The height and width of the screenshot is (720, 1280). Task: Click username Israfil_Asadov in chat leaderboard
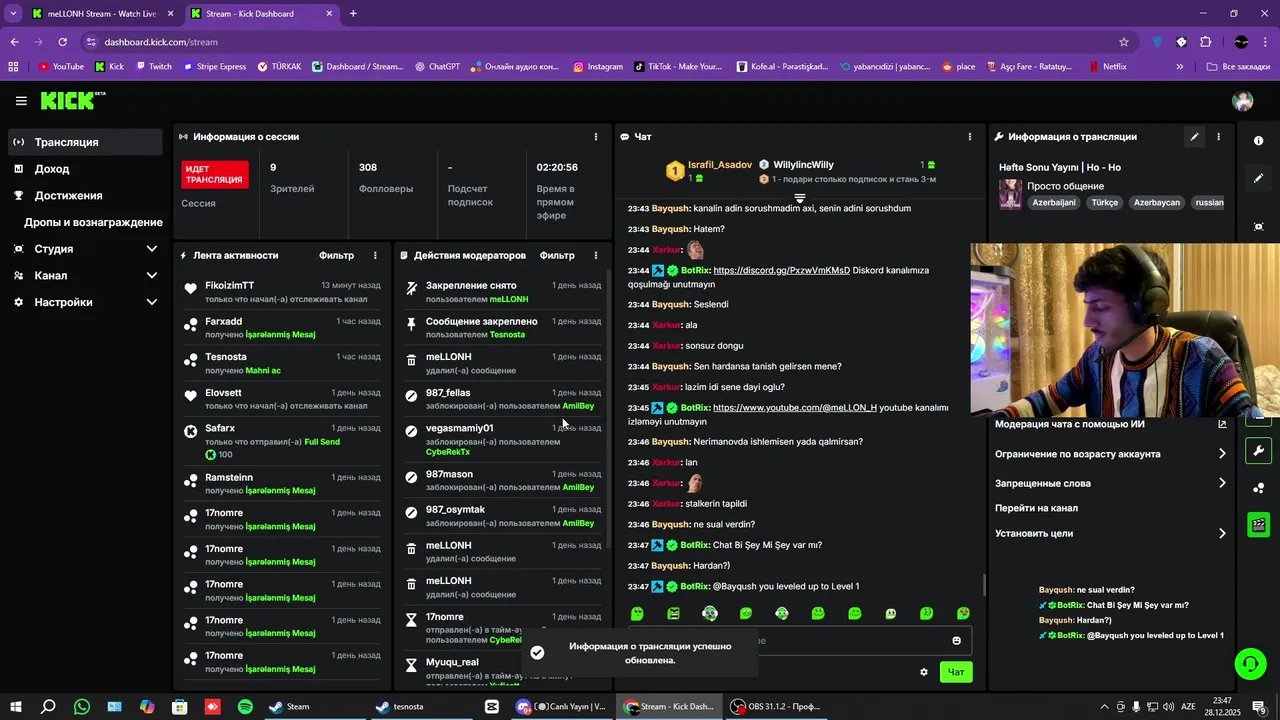720,165
